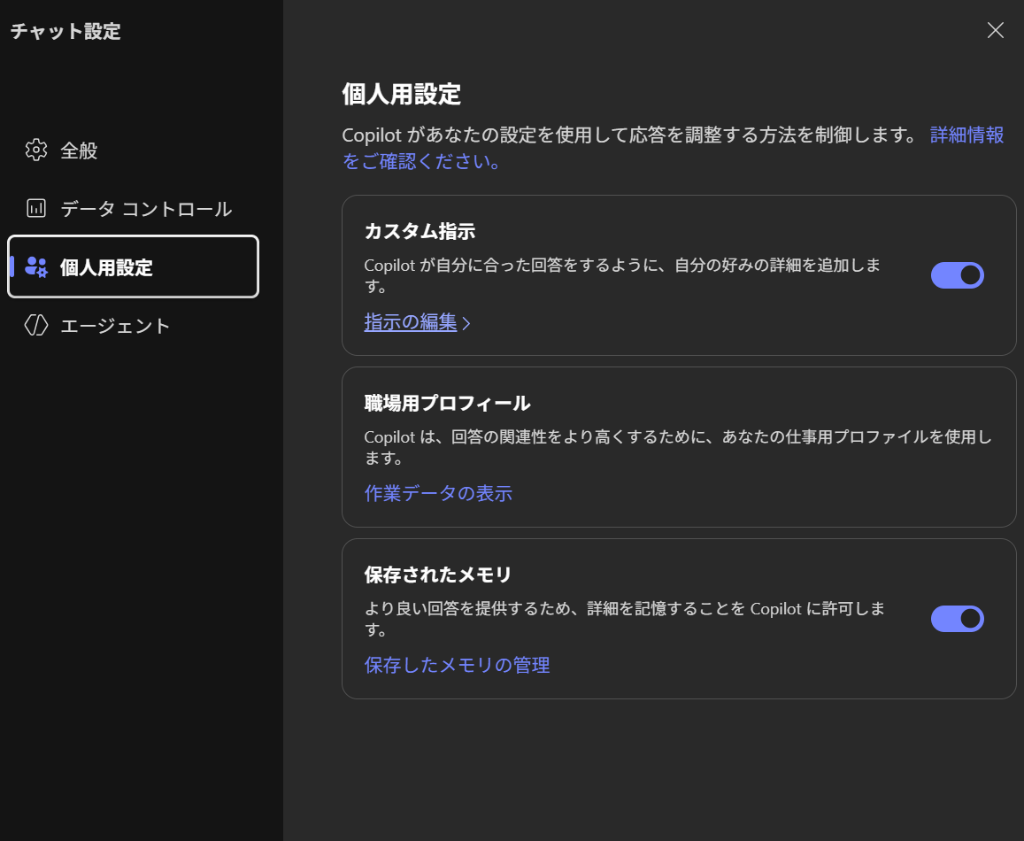Screen dimensions: 1024x841
Task: Switch to データ コントロール section
Action: (145, 209)
